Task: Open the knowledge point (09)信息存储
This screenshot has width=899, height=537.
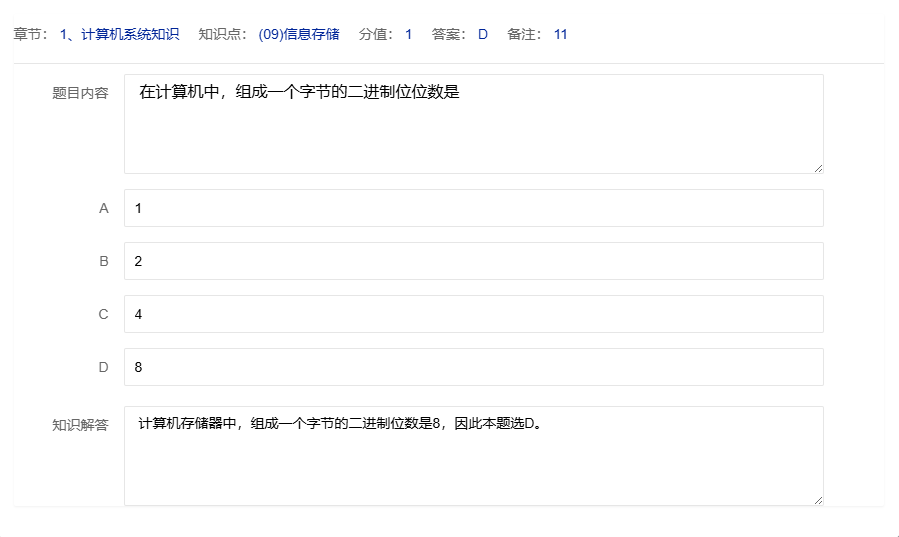Action: 298,34
